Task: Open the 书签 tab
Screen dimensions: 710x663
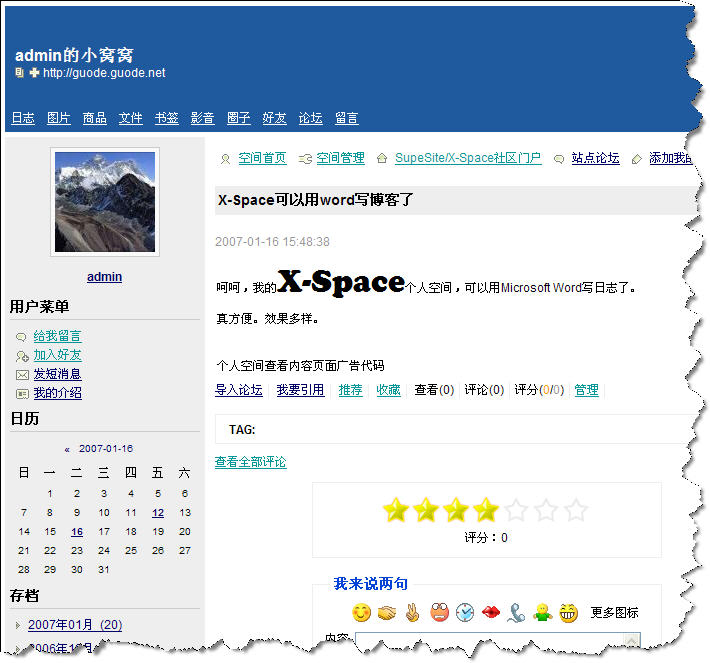Action: point(167,118)
